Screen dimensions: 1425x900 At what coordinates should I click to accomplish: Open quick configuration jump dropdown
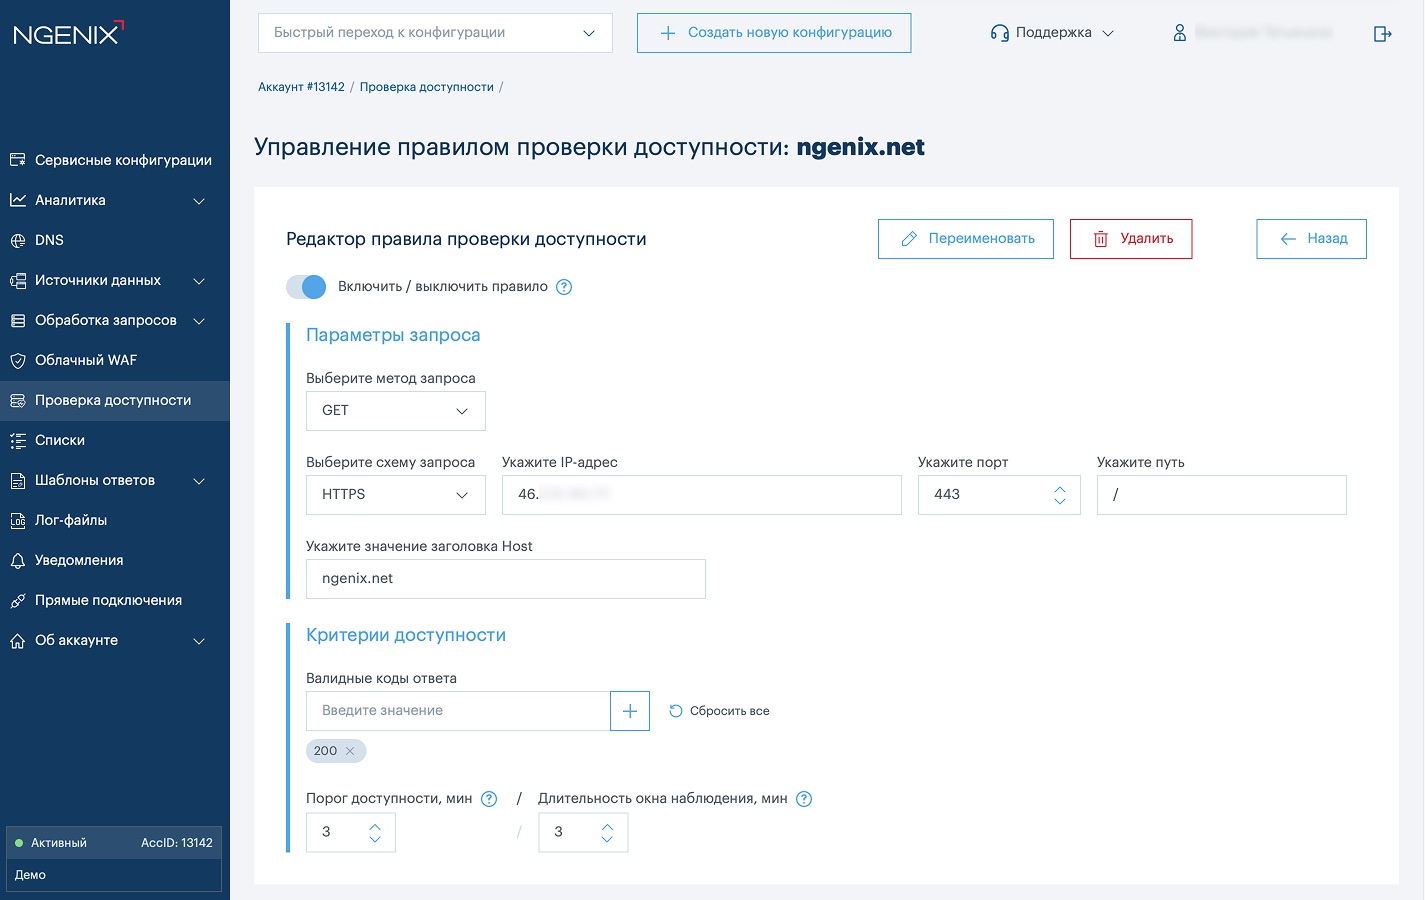point(435,33)
